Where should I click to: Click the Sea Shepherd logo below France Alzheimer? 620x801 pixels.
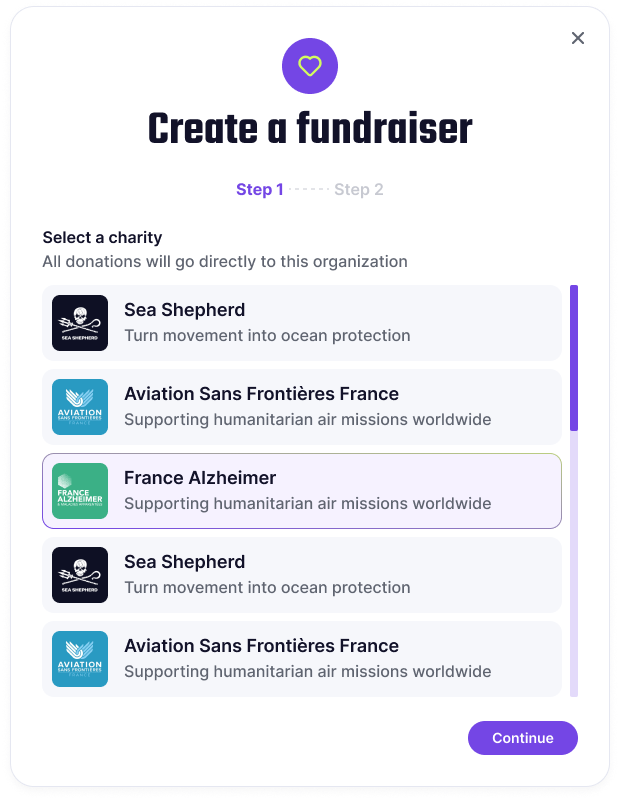pos(80,575)
